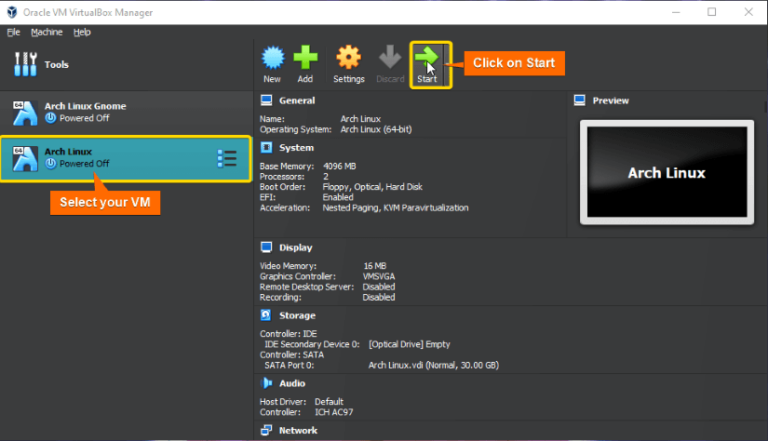
Task: Click the New virtual machine icon
Action: click(x=272, y=59)
